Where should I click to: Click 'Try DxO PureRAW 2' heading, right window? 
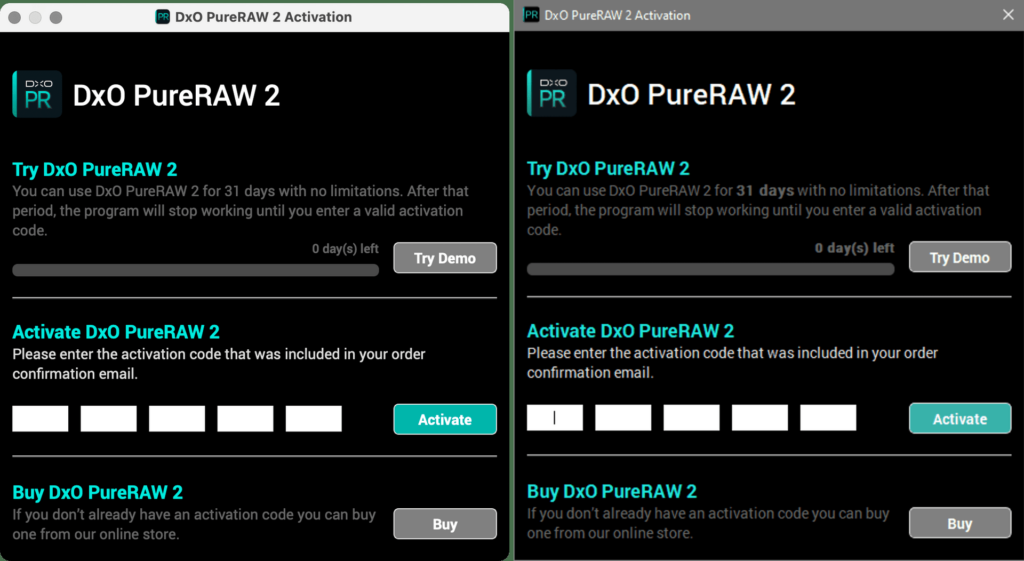pos(609,168)
